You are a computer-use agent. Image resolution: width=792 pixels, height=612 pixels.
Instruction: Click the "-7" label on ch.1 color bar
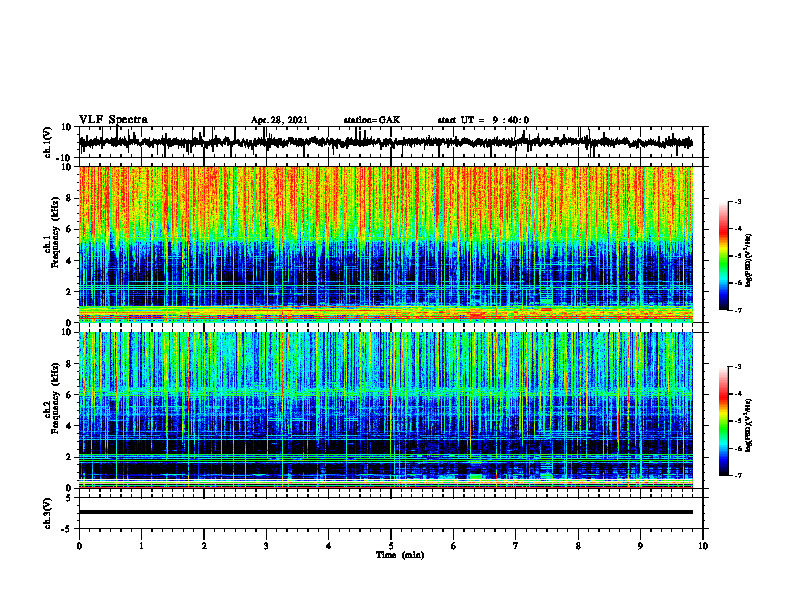point(738,310)
